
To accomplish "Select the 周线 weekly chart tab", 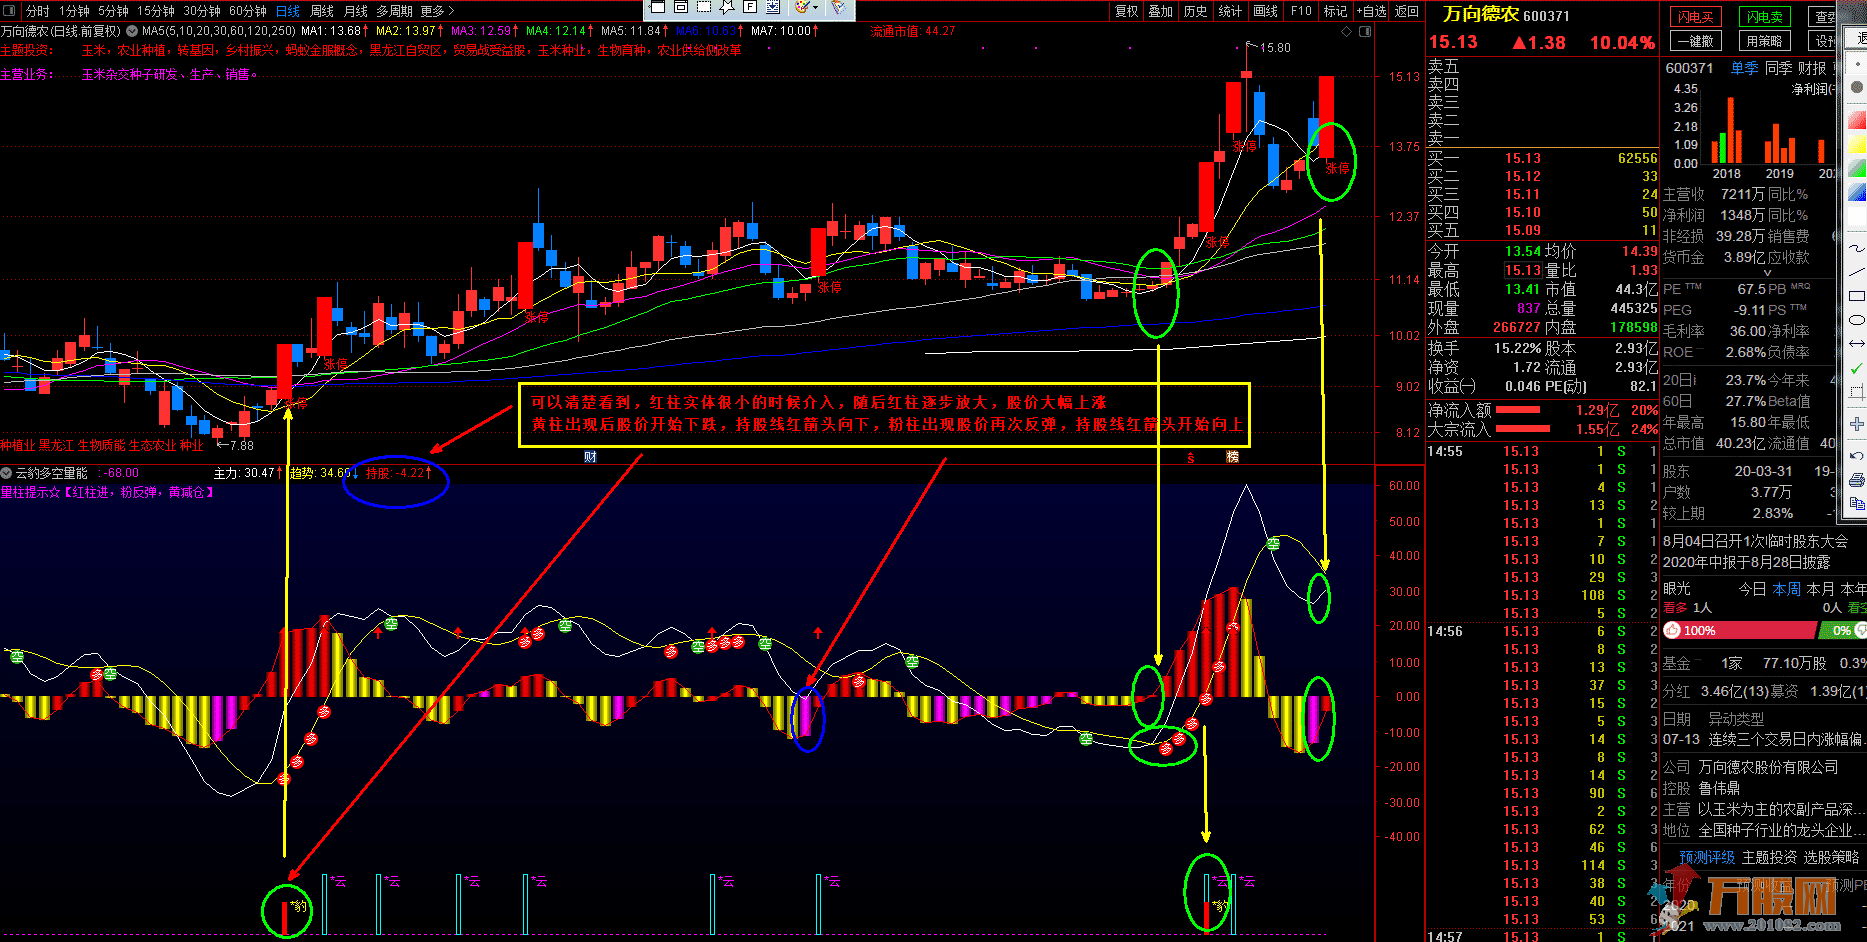I will [x=322, y=11].
